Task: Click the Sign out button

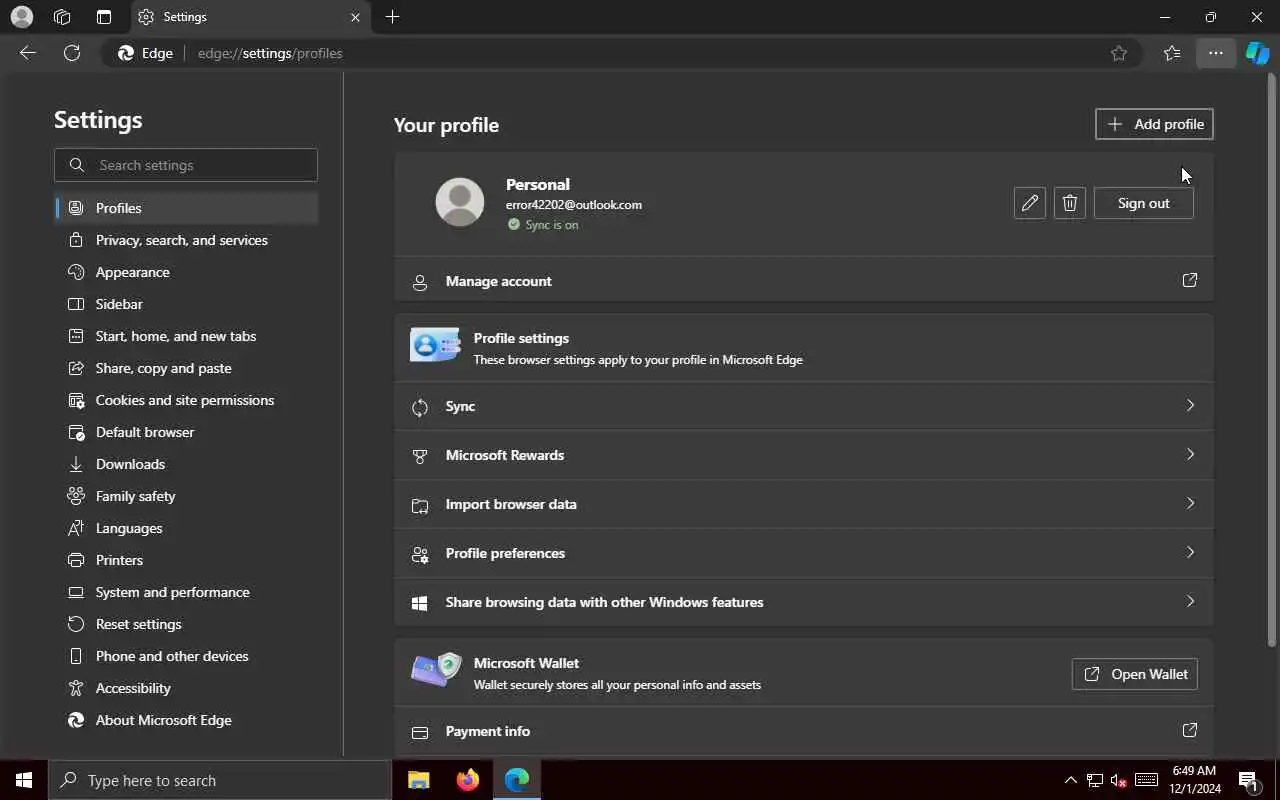Action: (x=1143, y=203)
